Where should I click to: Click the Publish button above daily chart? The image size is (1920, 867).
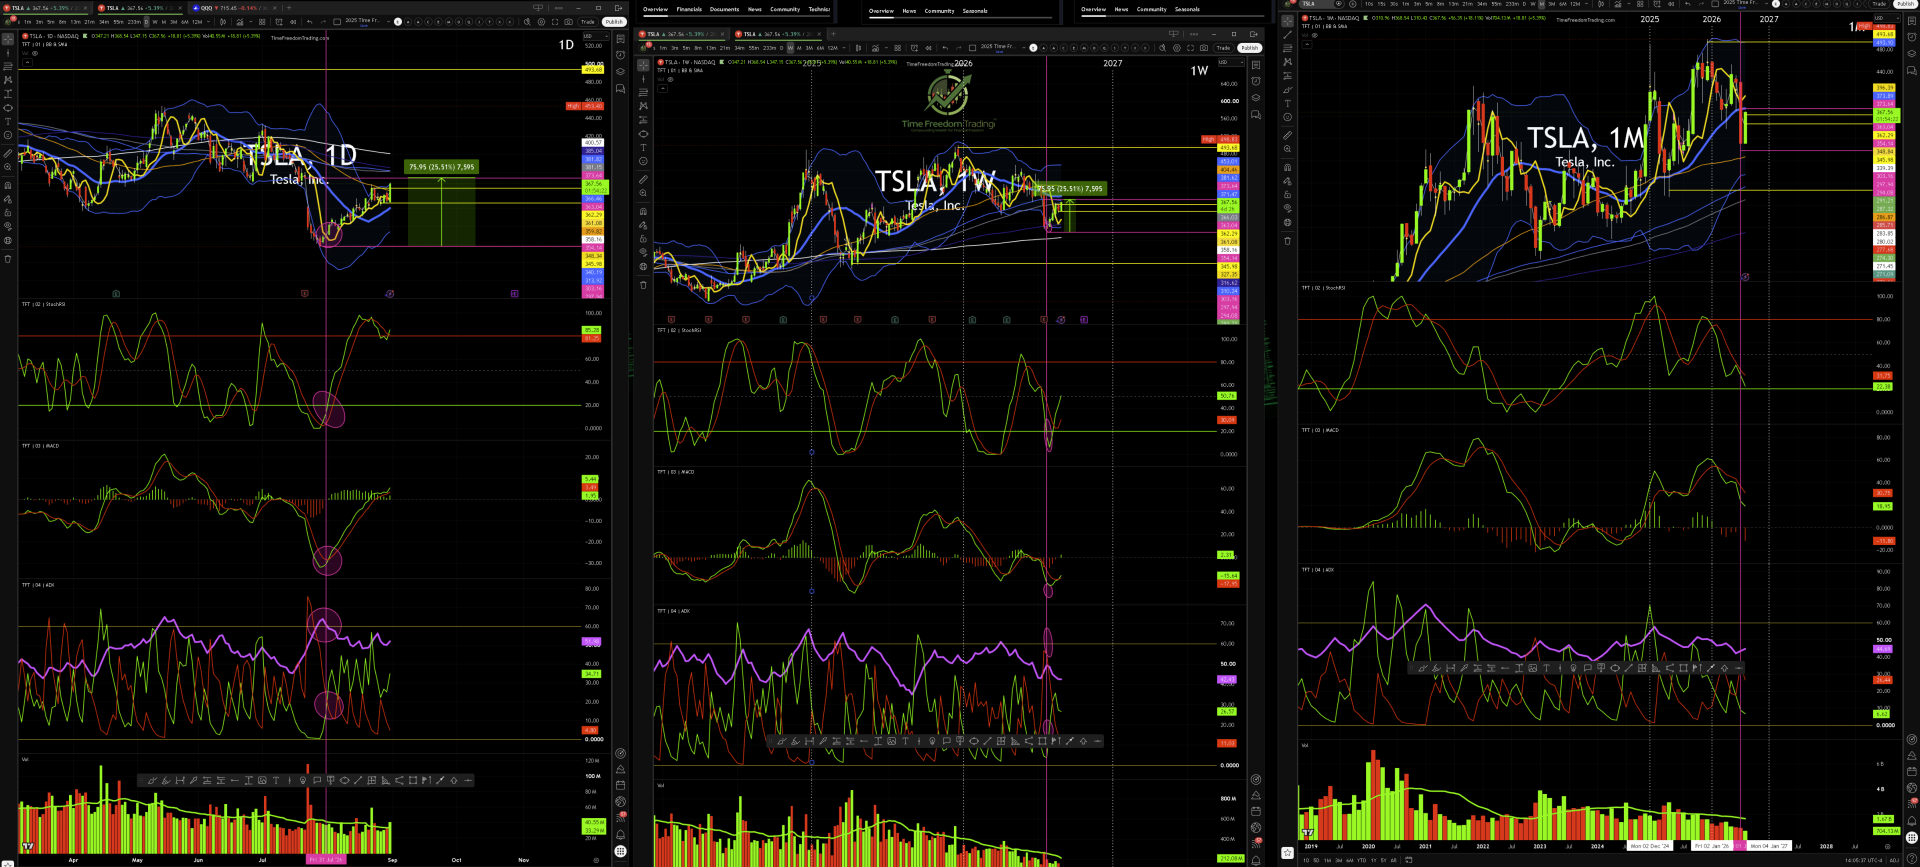pyautogui.click(x=614, y=22)
